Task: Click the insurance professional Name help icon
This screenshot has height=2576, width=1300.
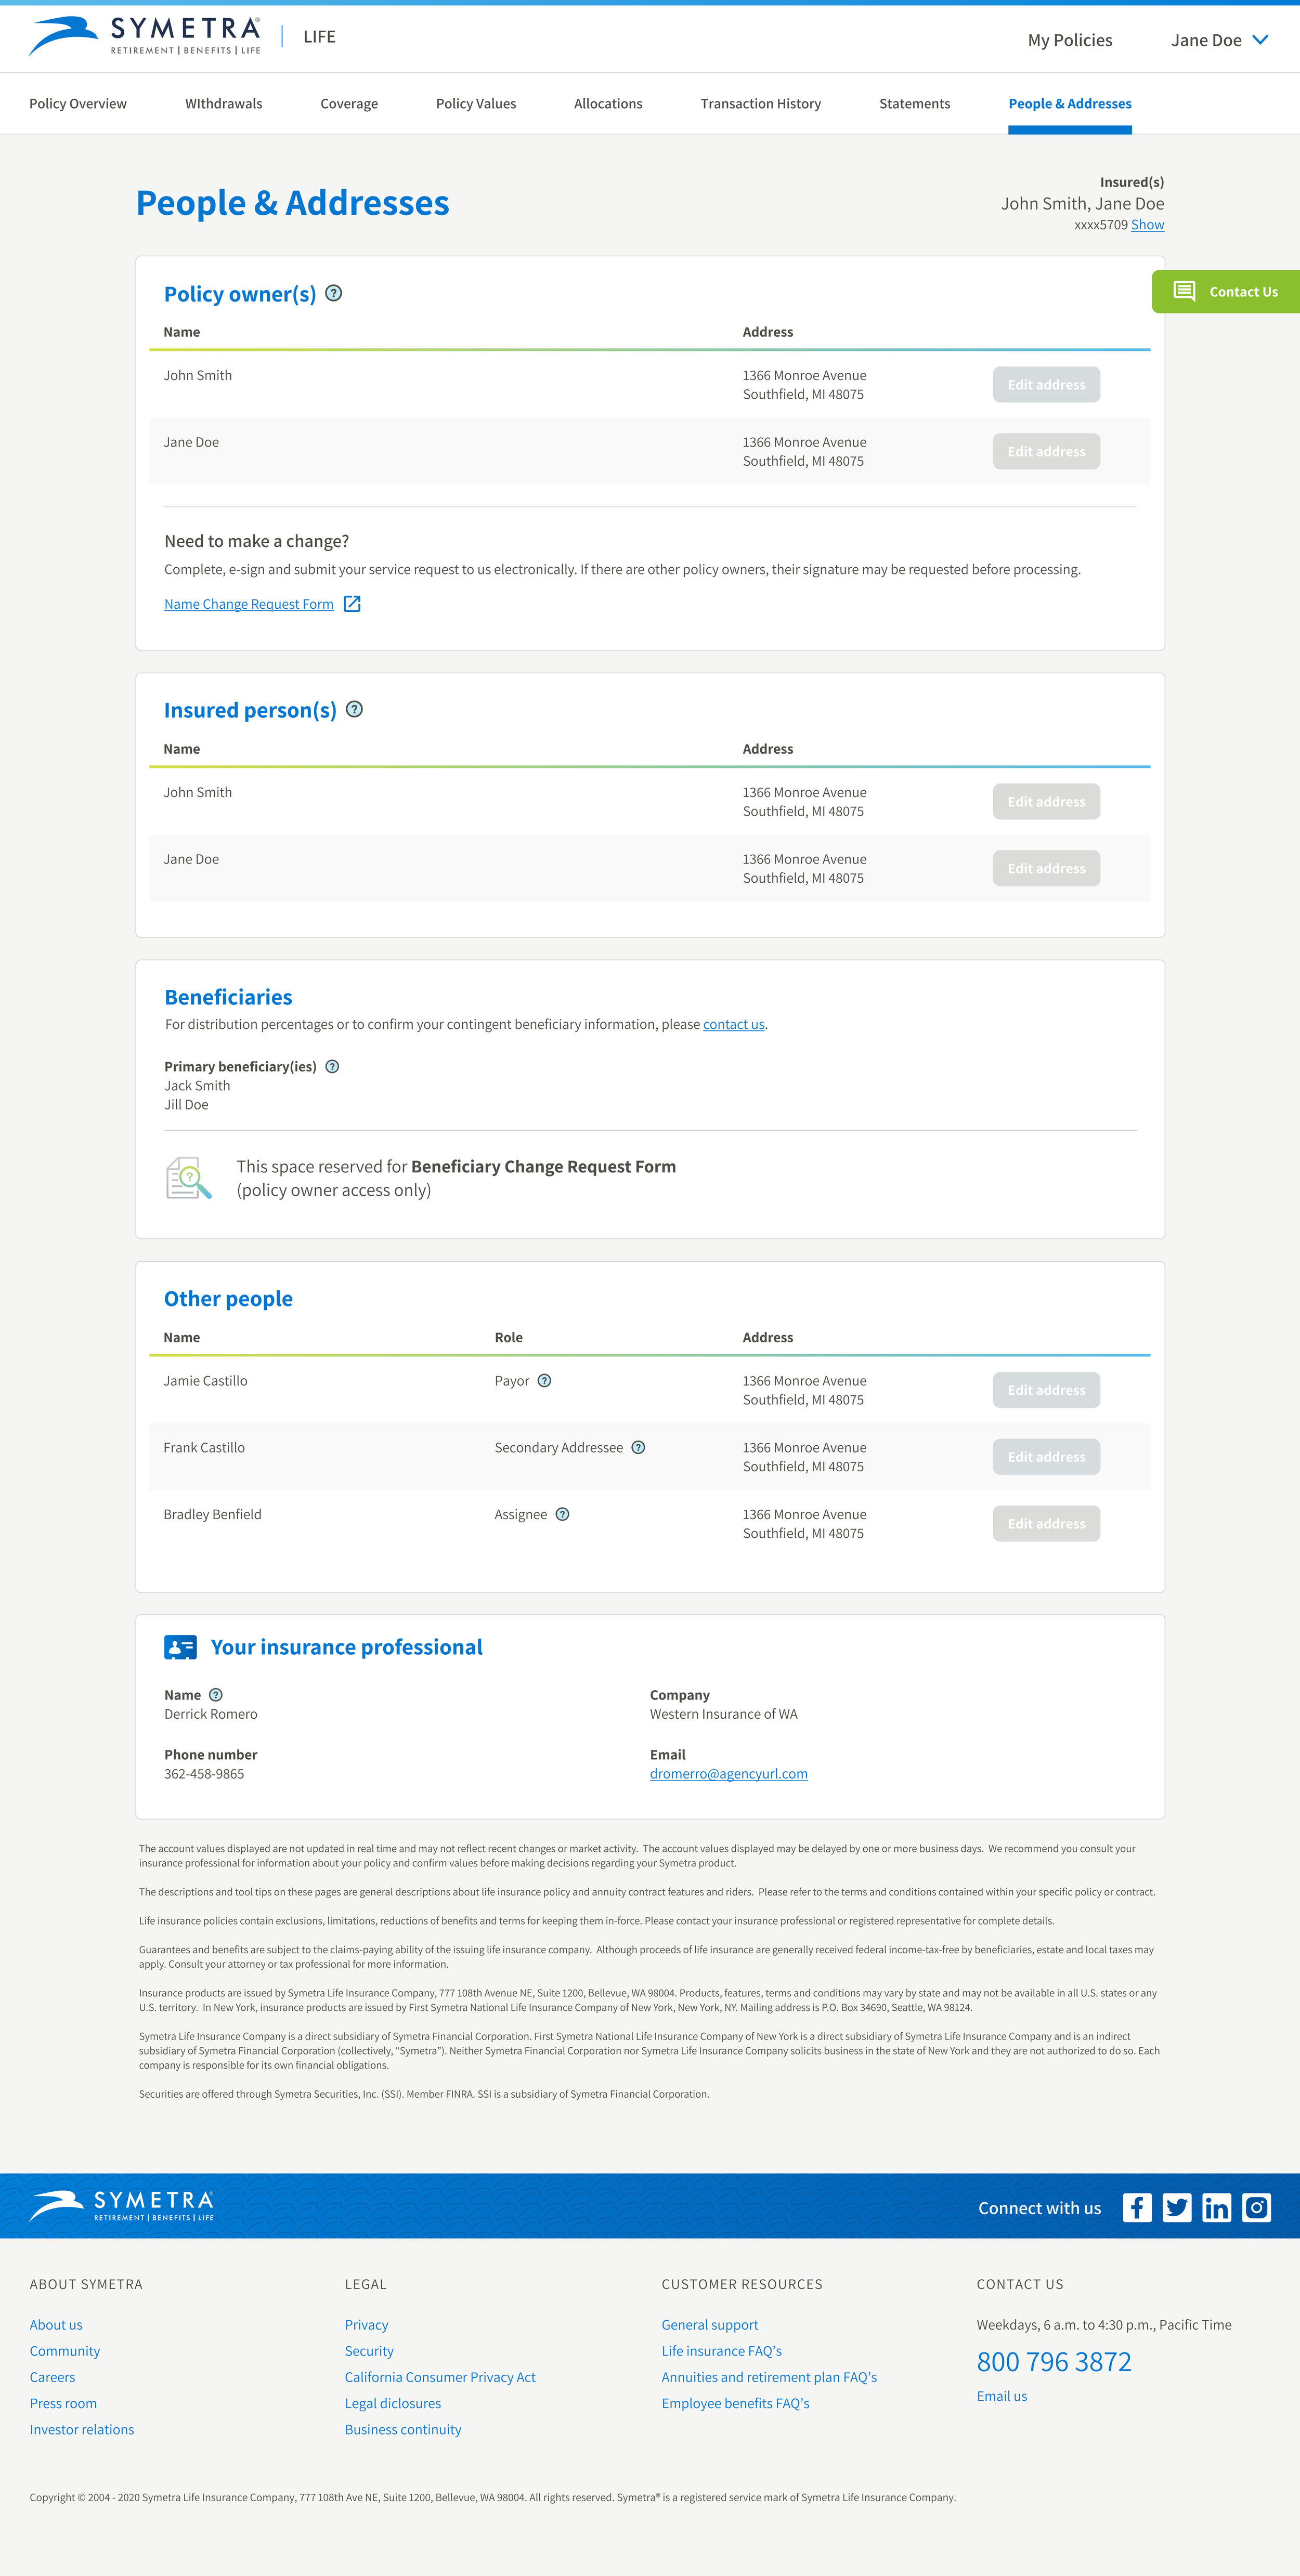Action: pyautogui.click(x=216, y=1694)
